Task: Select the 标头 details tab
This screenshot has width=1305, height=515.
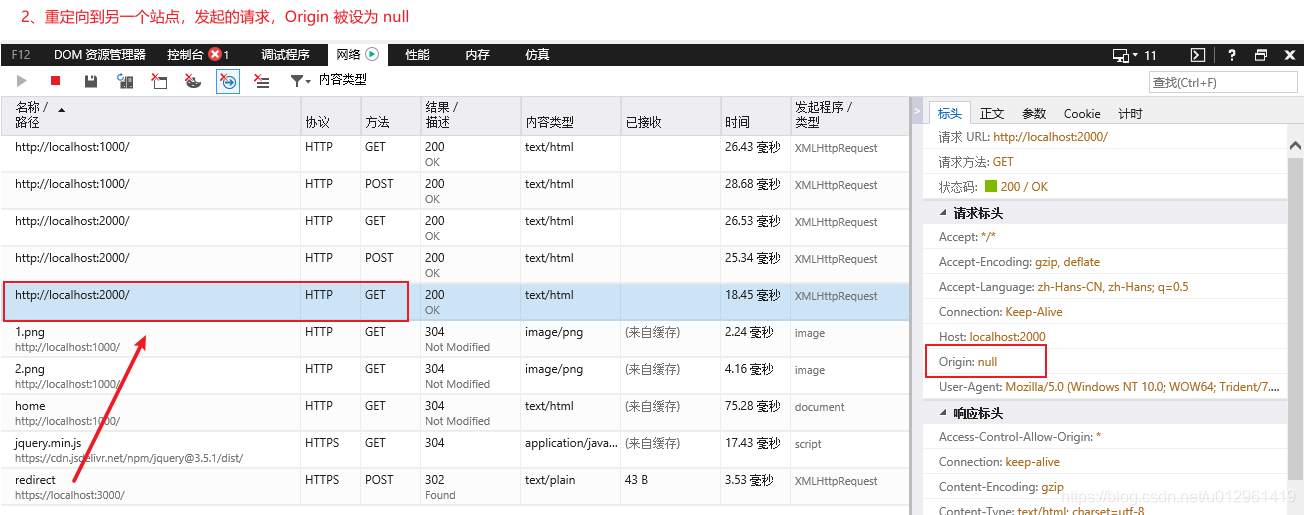Action: pyautogui.click(x=950, y=113)
